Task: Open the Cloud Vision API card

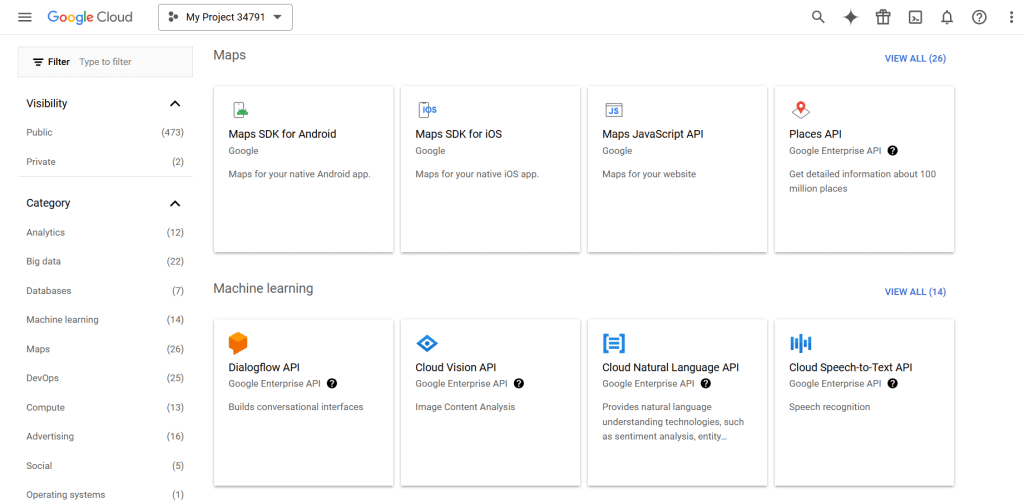Action: point(490,400)
